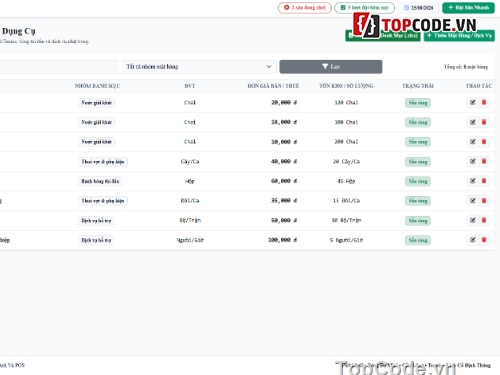Edit the item priced 100,000 đ

473,240
